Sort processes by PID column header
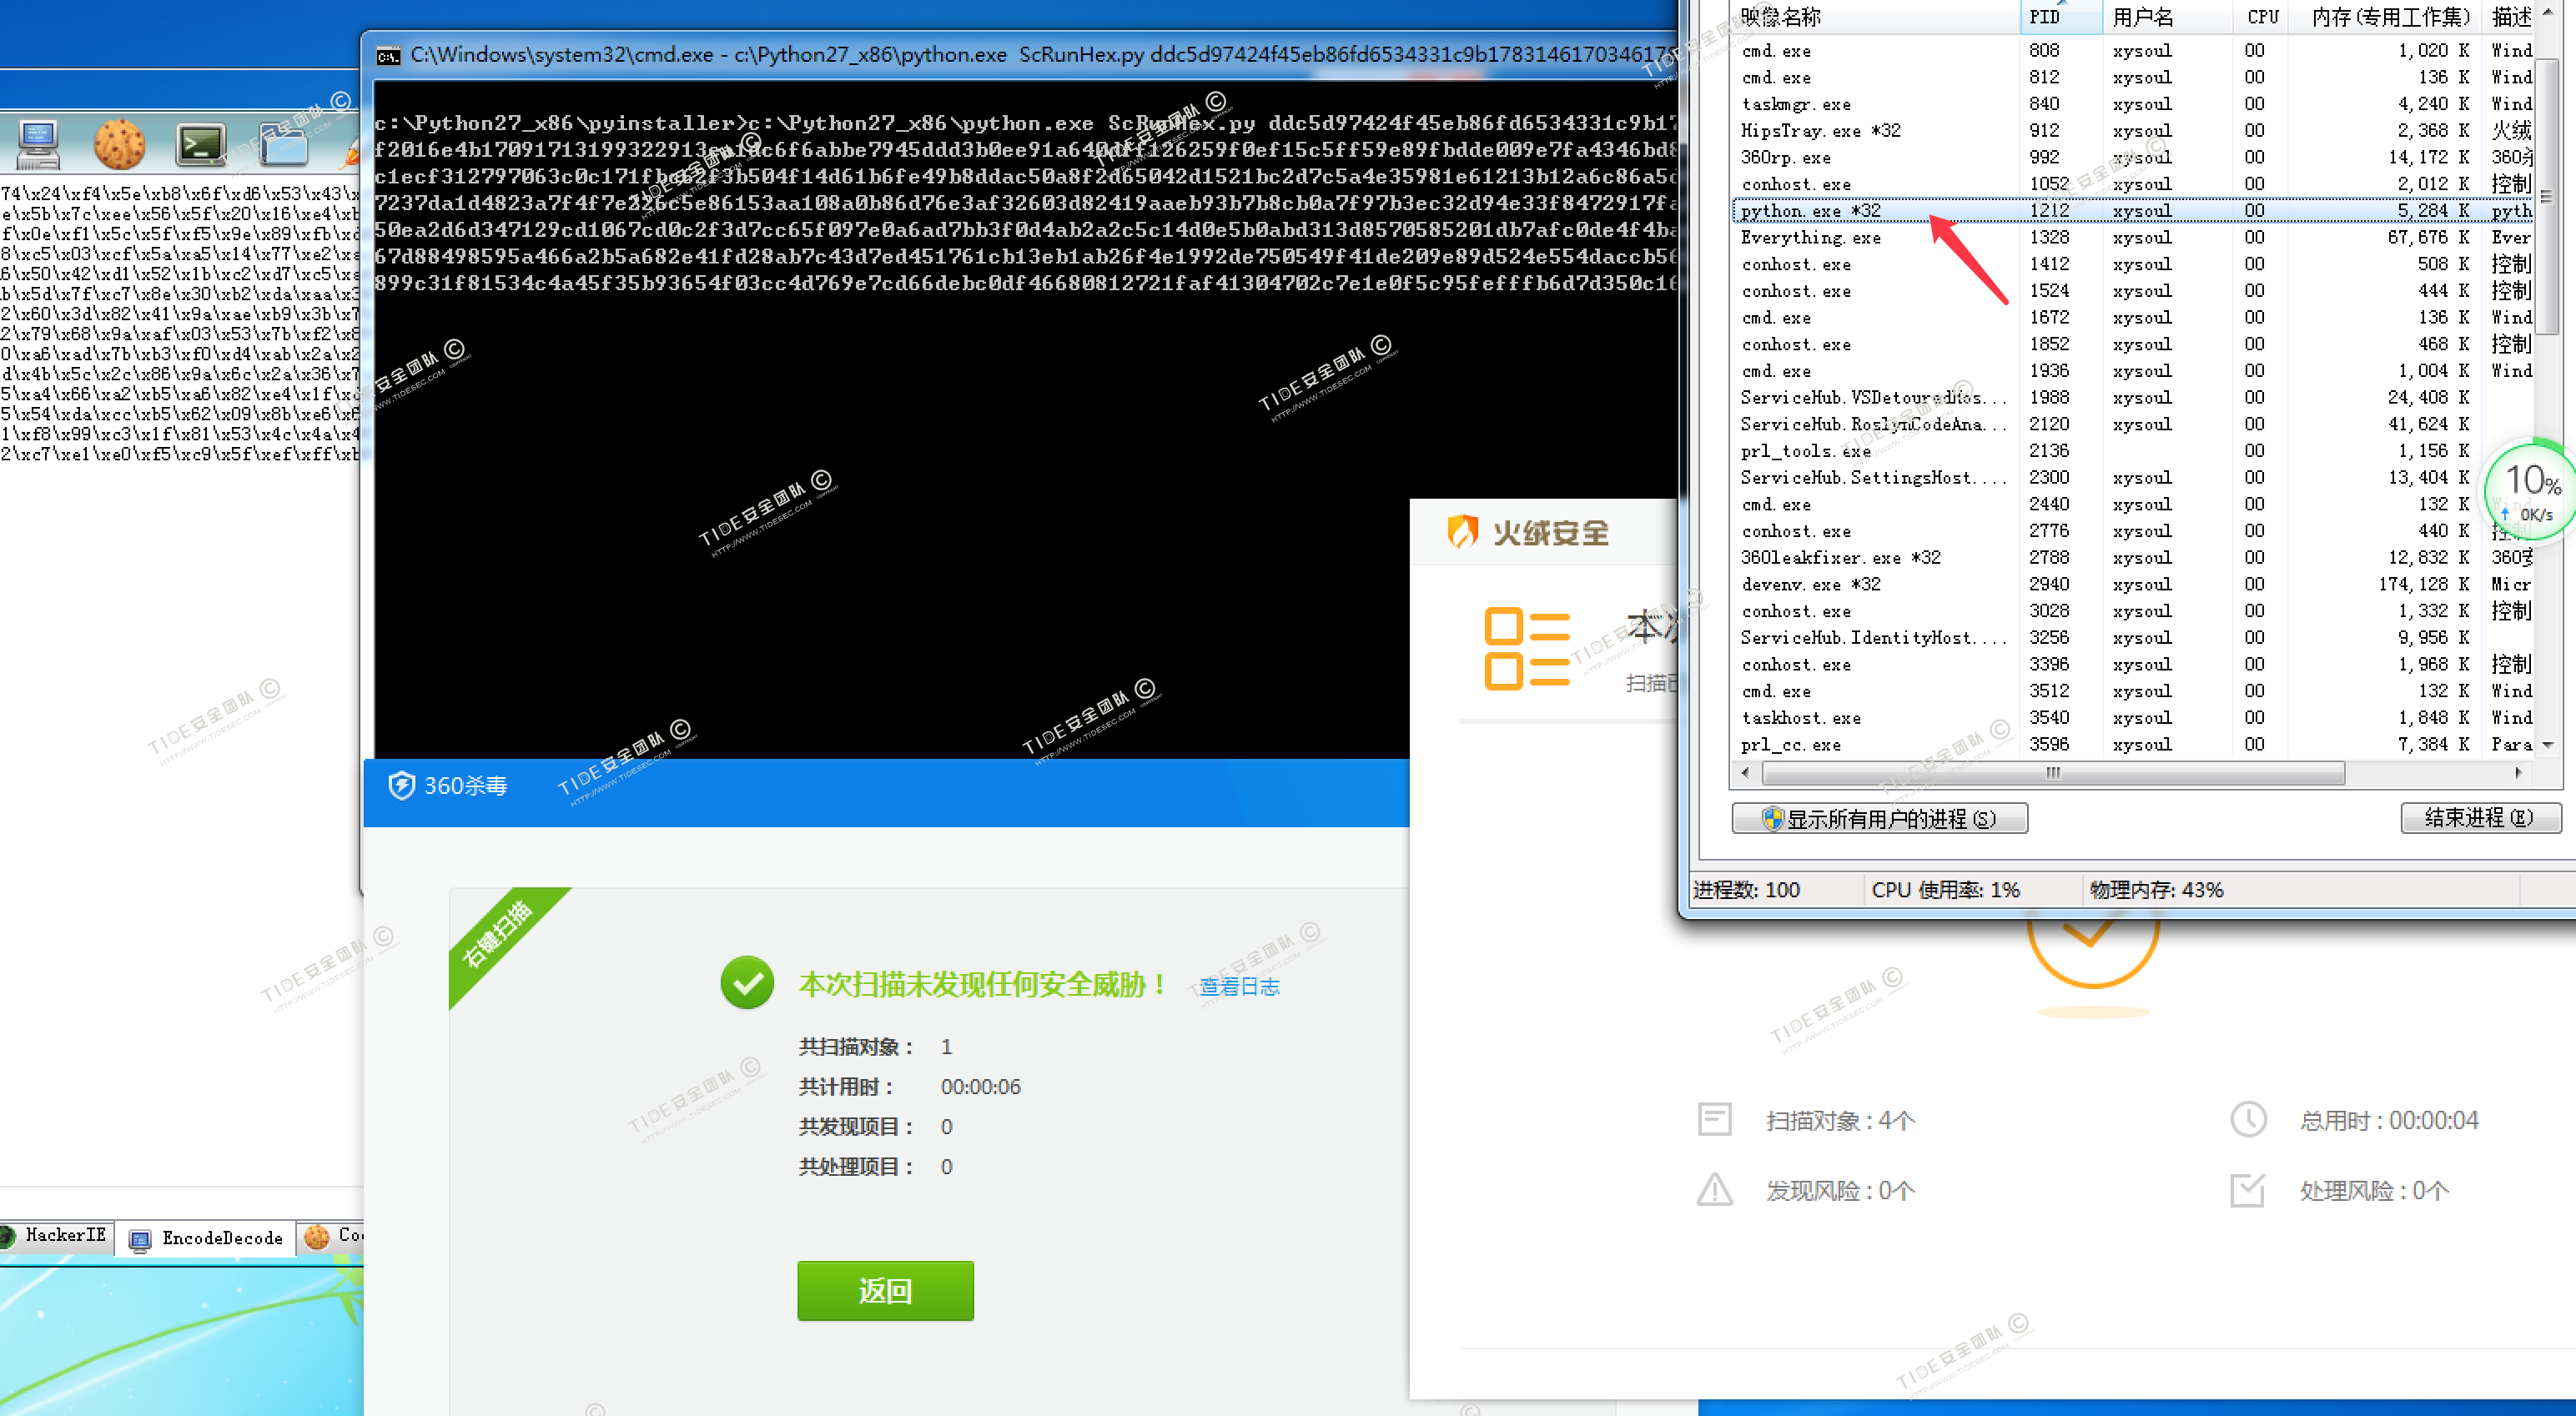The image size is (2576, 1416). (x=2045, y=17)
